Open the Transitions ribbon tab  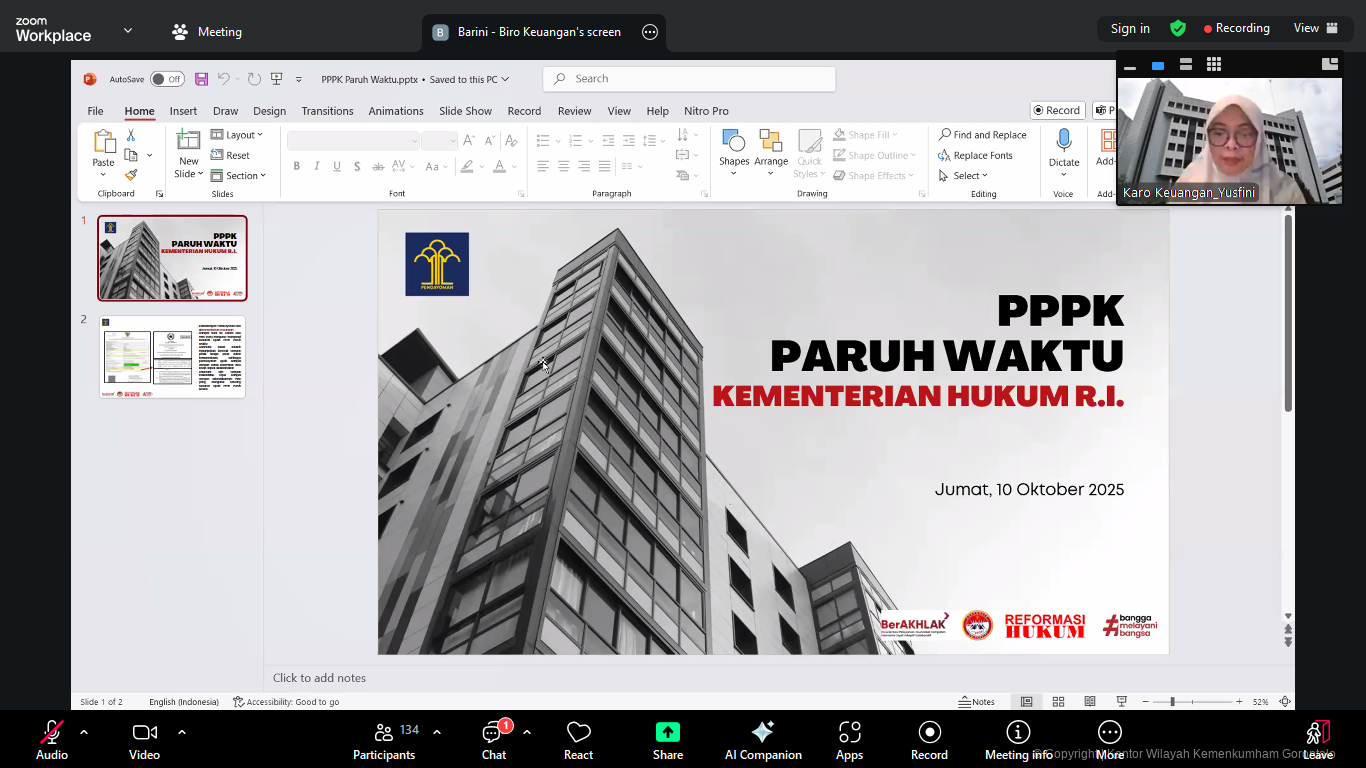coord(327,111)
